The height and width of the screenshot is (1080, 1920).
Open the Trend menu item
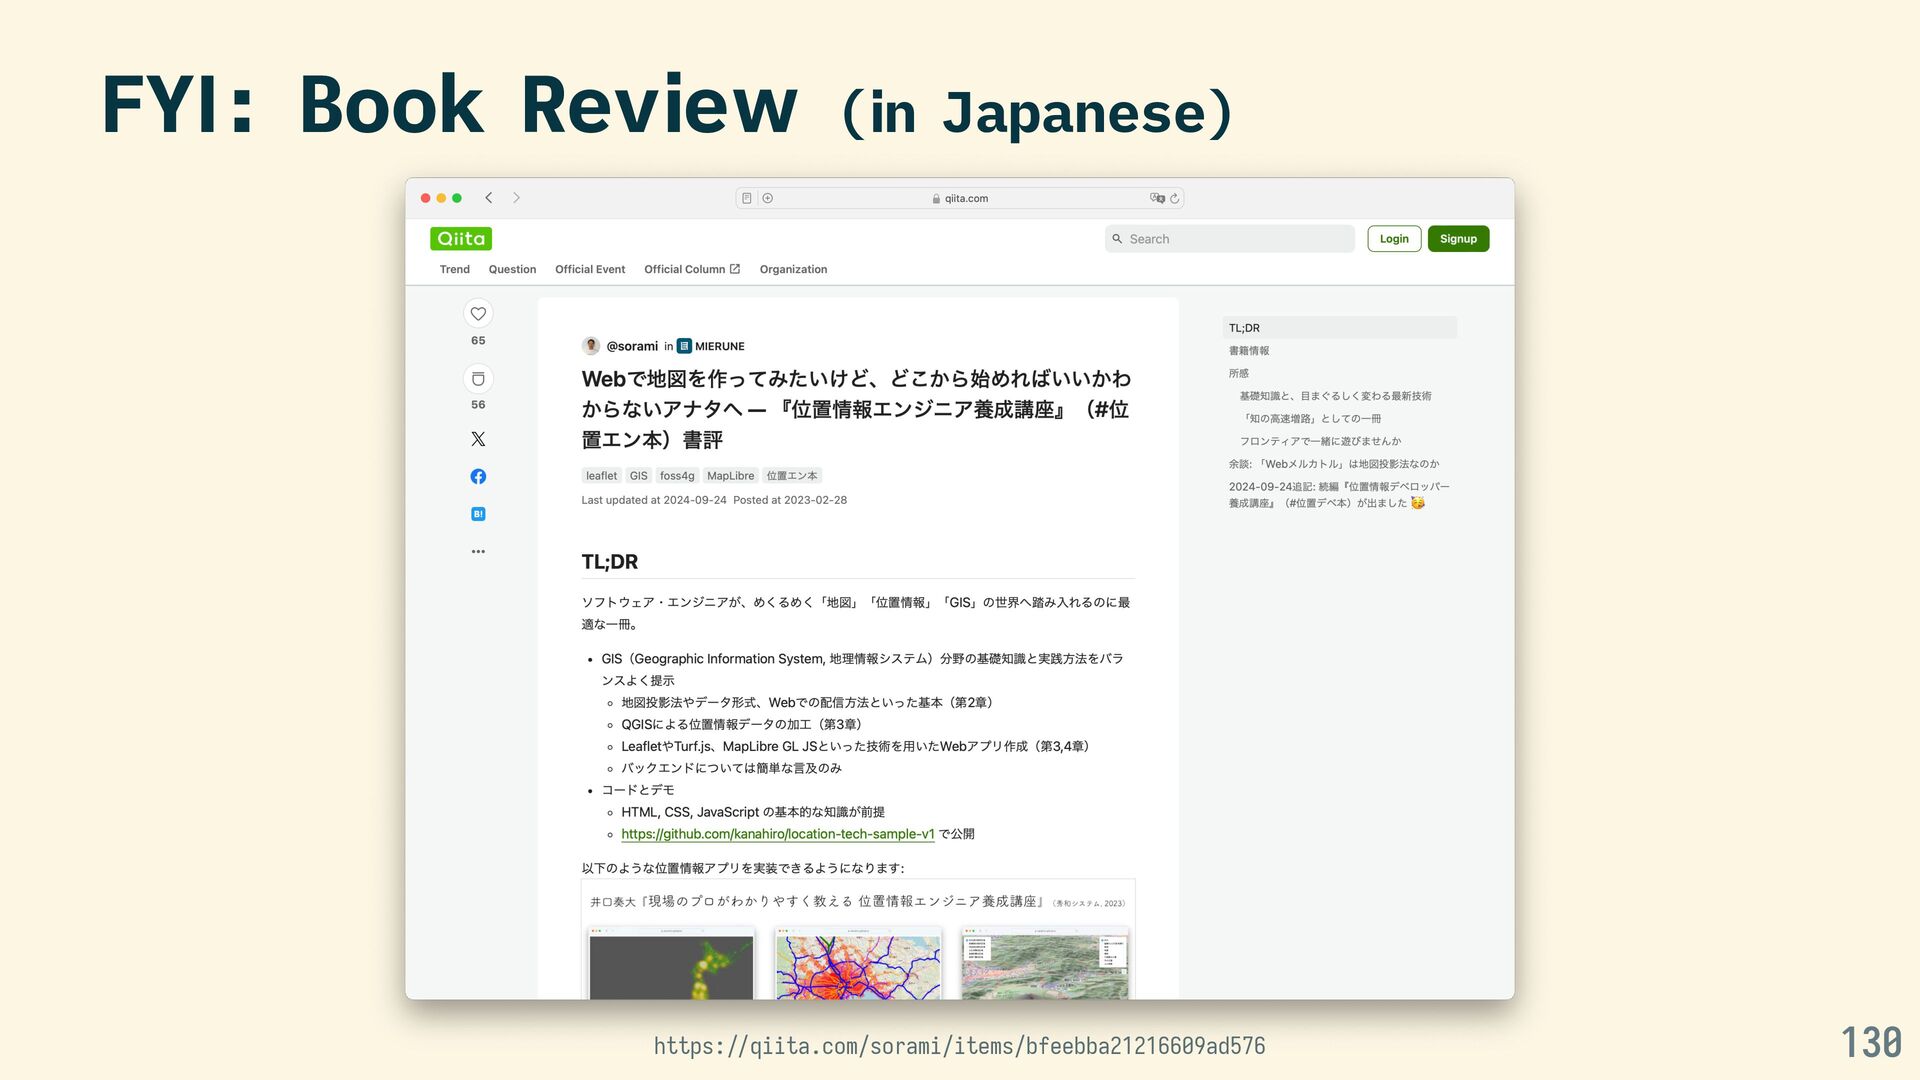coord(454,270)
